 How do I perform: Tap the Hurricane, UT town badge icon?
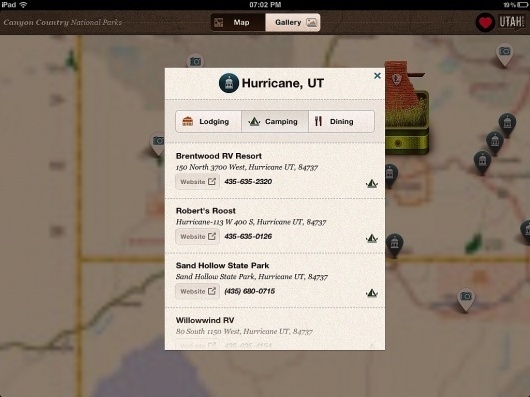point(229,83)
